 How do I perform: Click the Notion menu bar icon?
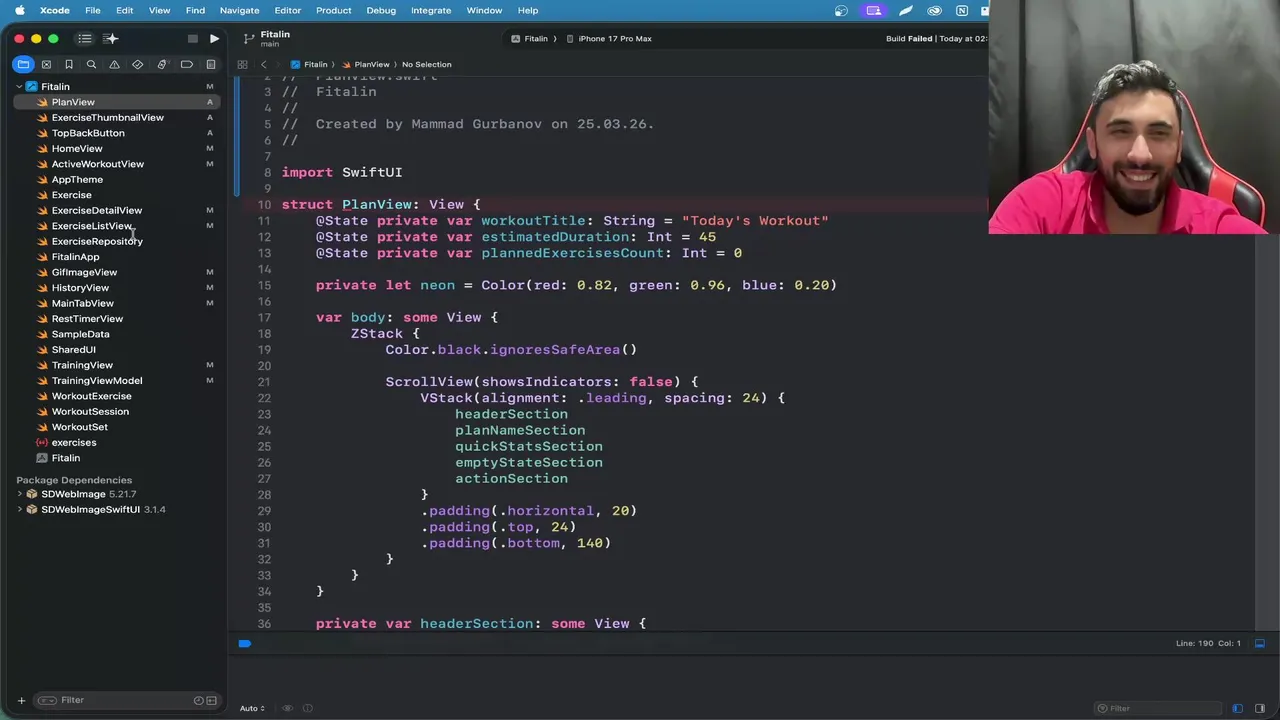pyautogui.click(x=962, y=10)
